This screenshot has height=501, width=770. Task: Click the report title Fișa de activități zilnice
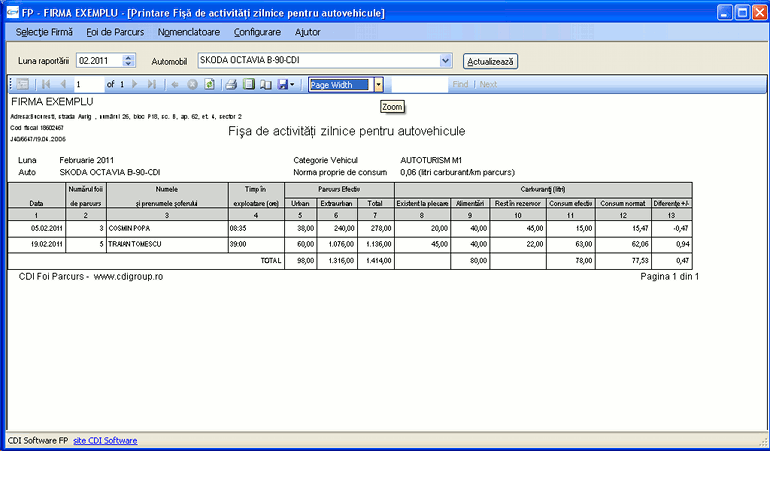pyautogui.click(x=346, y=131)
